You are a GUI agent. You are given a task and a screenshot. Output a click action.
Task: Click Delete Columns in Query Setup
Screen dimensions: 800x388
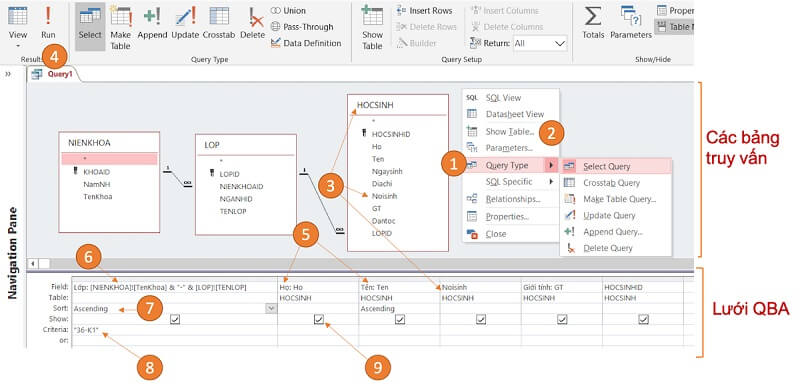click(x=507, y=27)
